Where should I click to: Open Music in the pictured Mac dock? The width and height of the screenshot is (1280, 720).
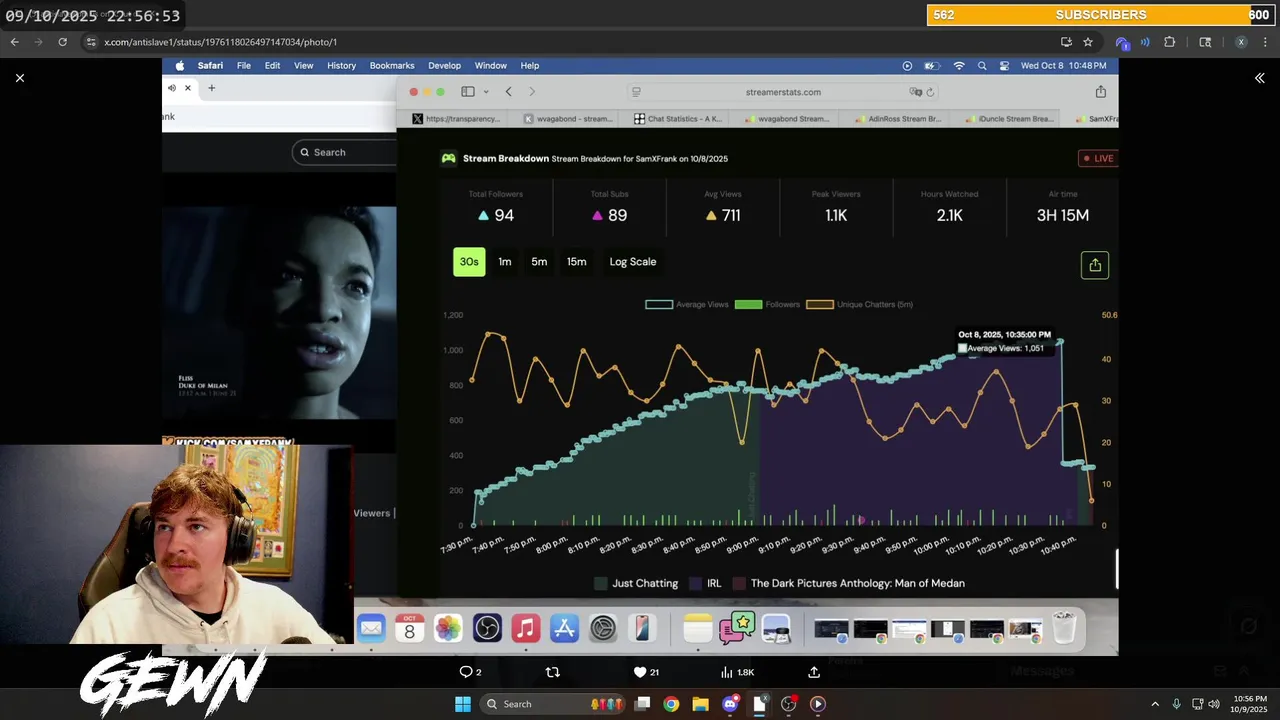tap(525, 628)
